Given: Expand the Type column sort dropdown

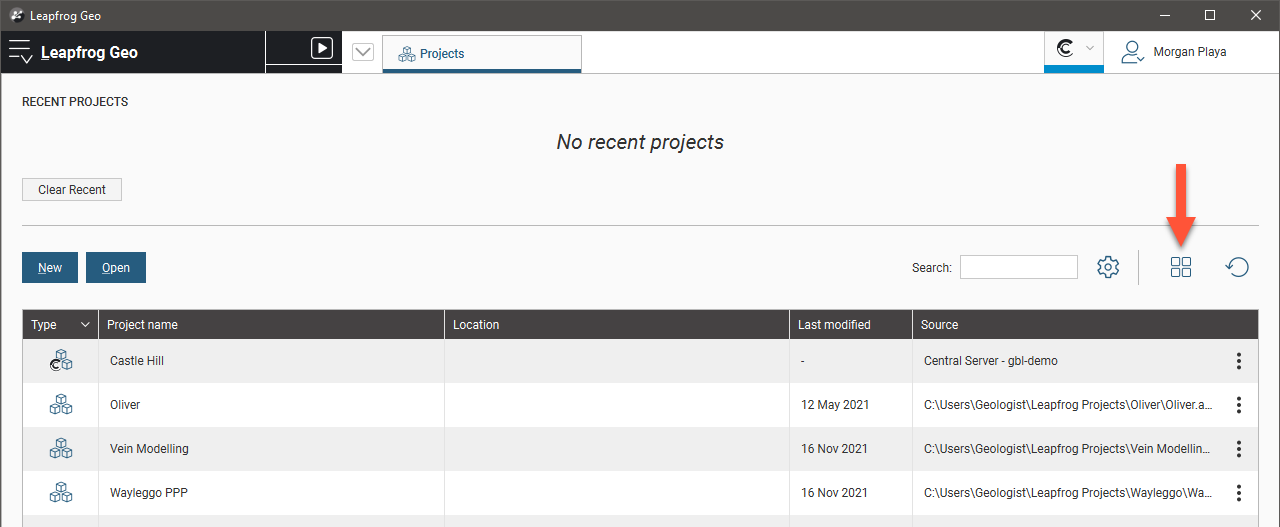Looking at the screenshot, I should [85, 325].
